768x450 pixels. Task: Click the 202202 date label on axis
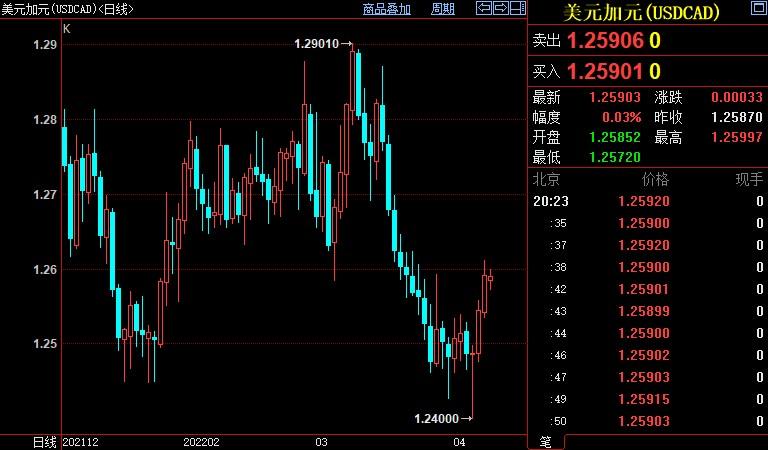pos(202,441)
